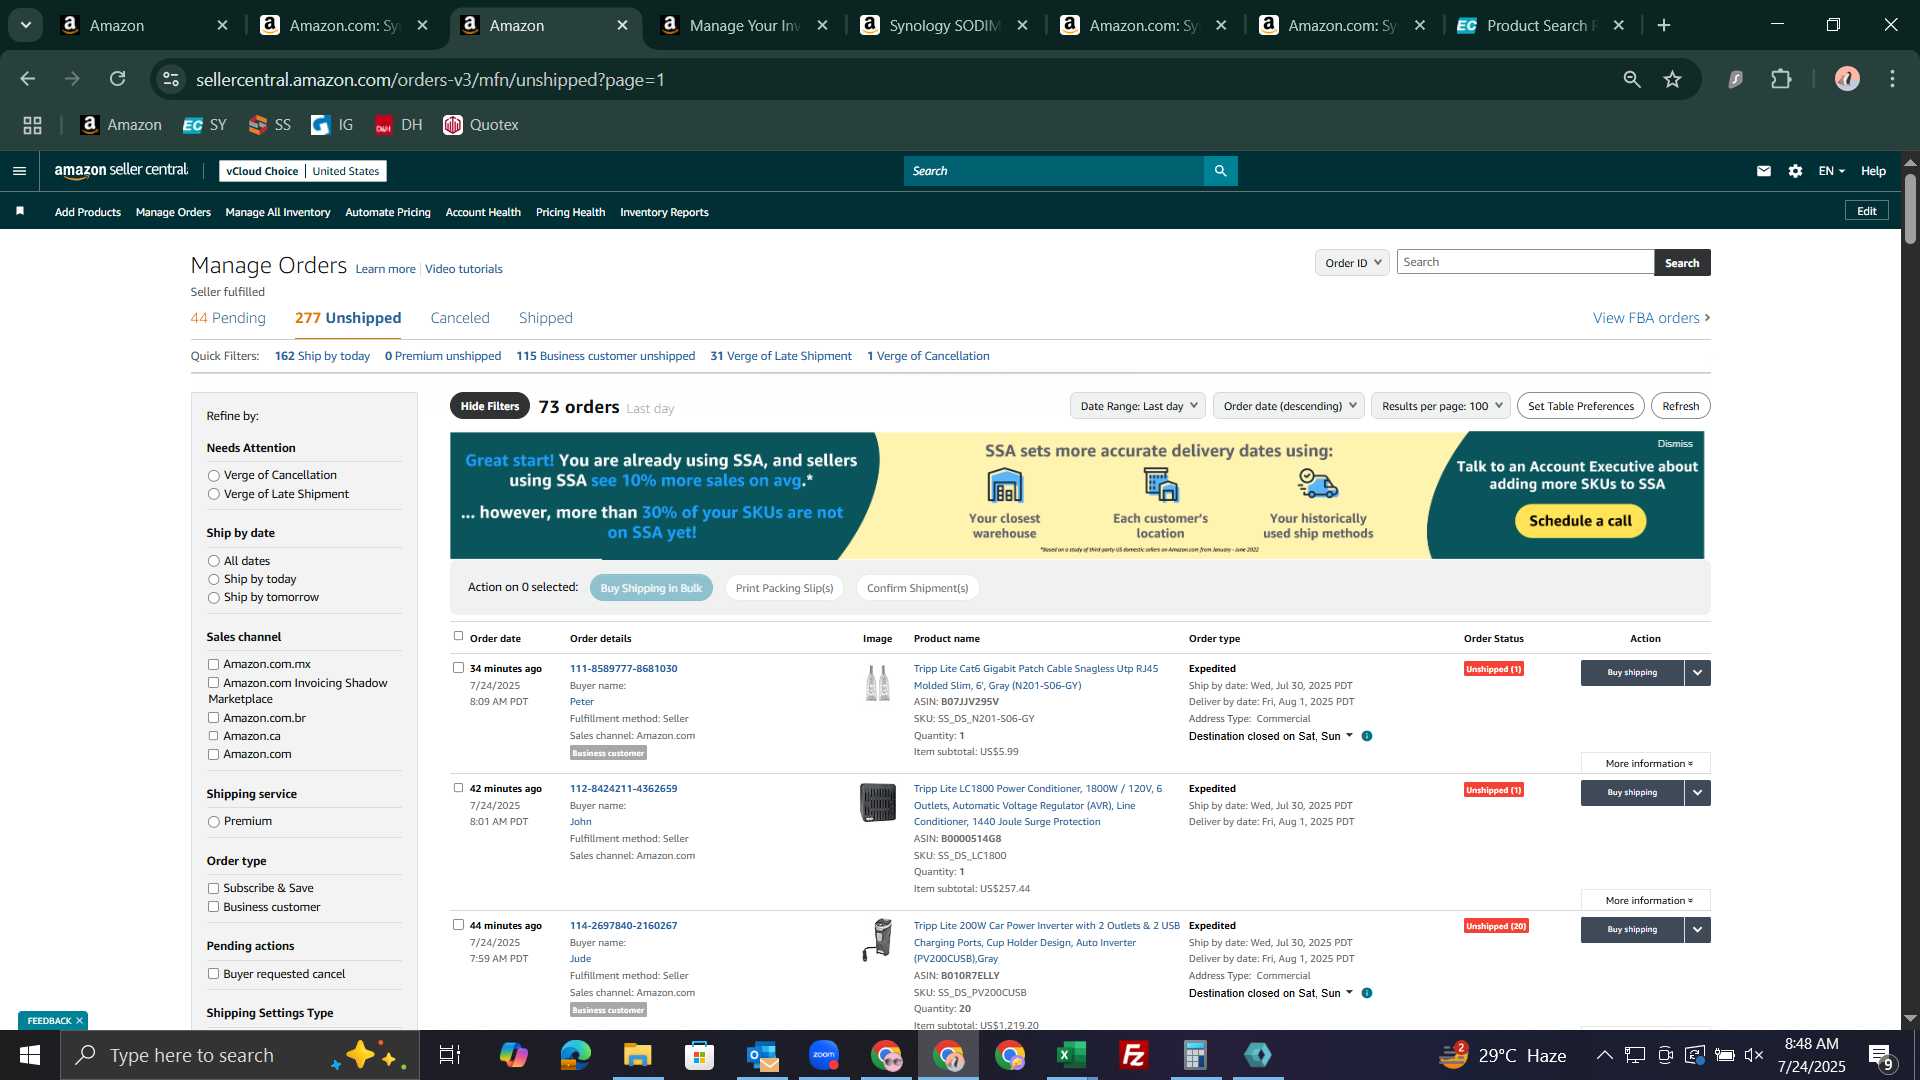Open Calculator from the taskbar
Viewport: 1920px width, 1080px height.
[x=1196, y=1055]
